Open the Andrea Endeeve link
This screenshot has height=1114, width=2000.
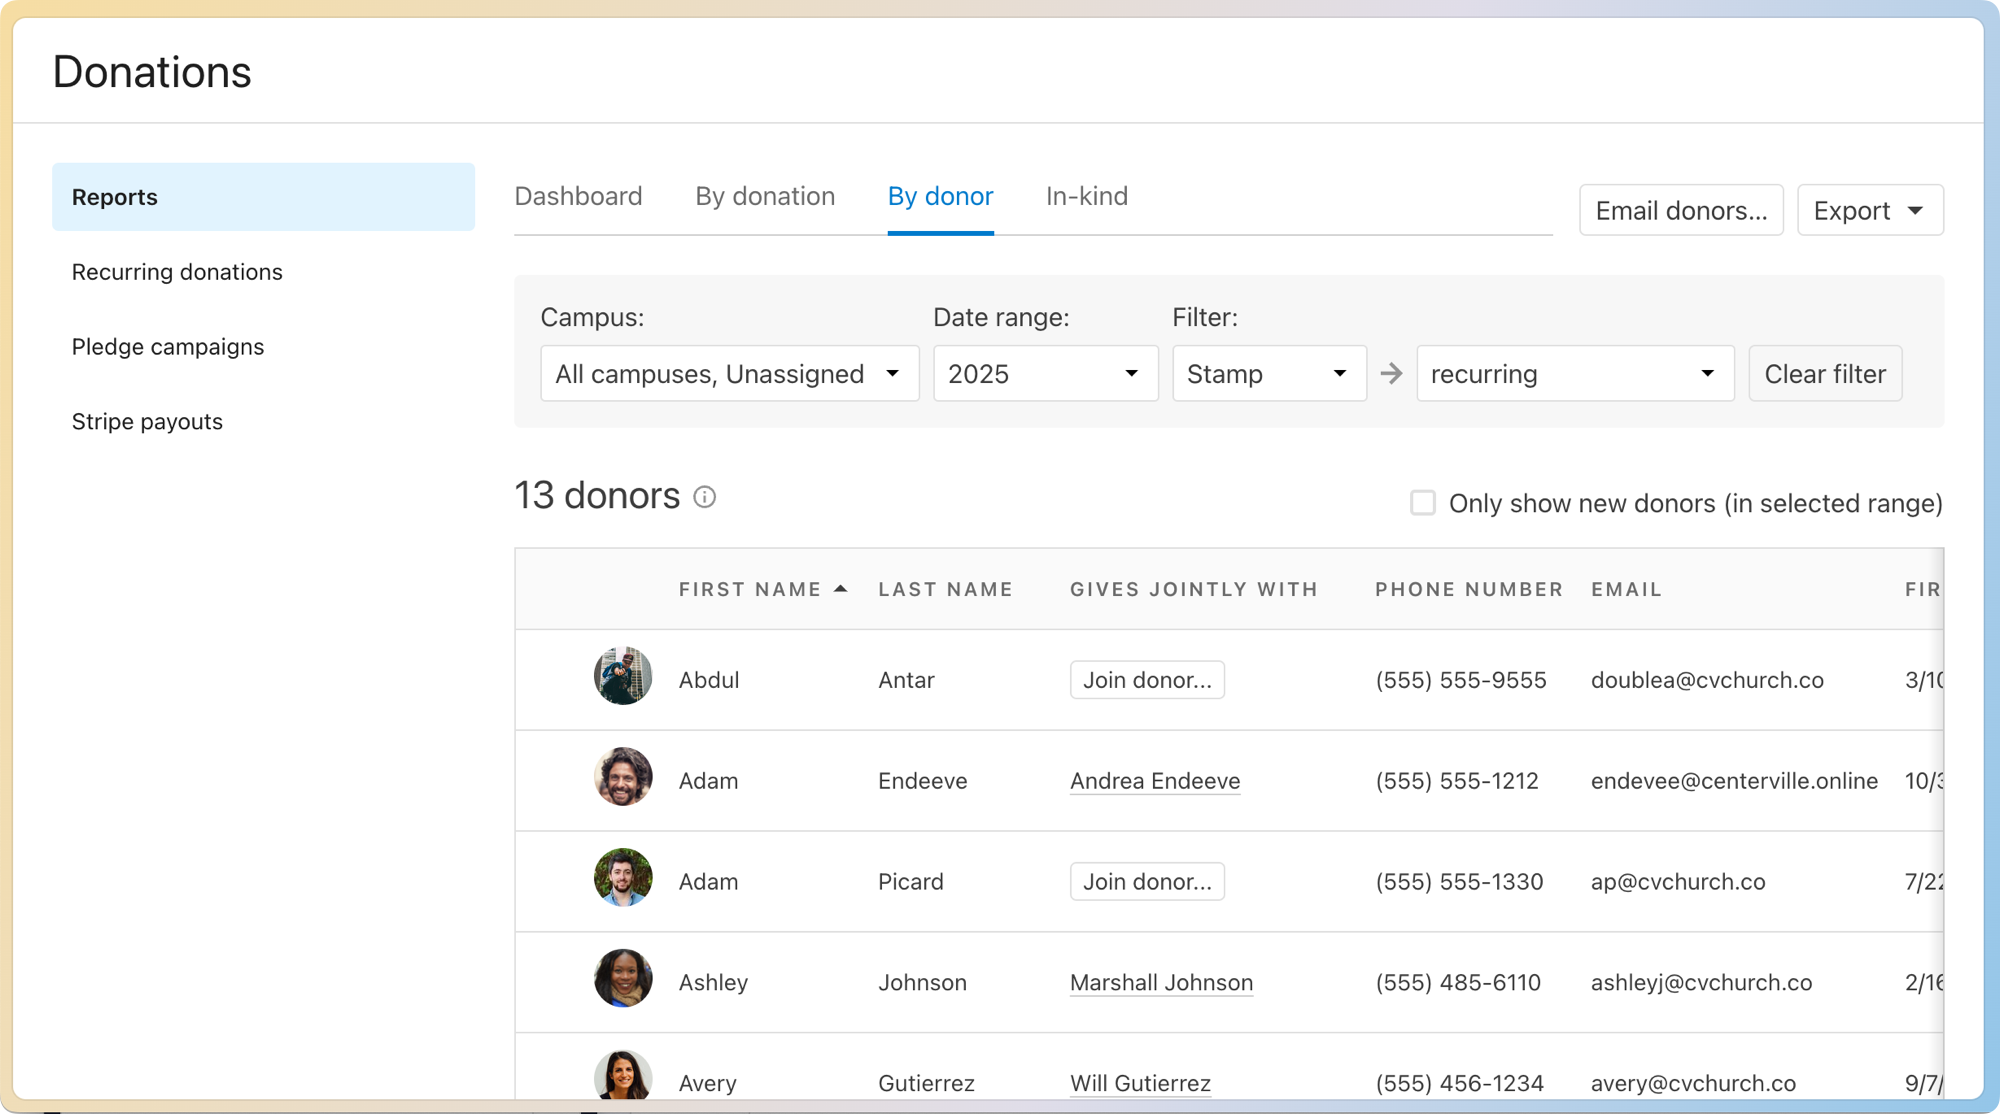tap(1154, 781)
